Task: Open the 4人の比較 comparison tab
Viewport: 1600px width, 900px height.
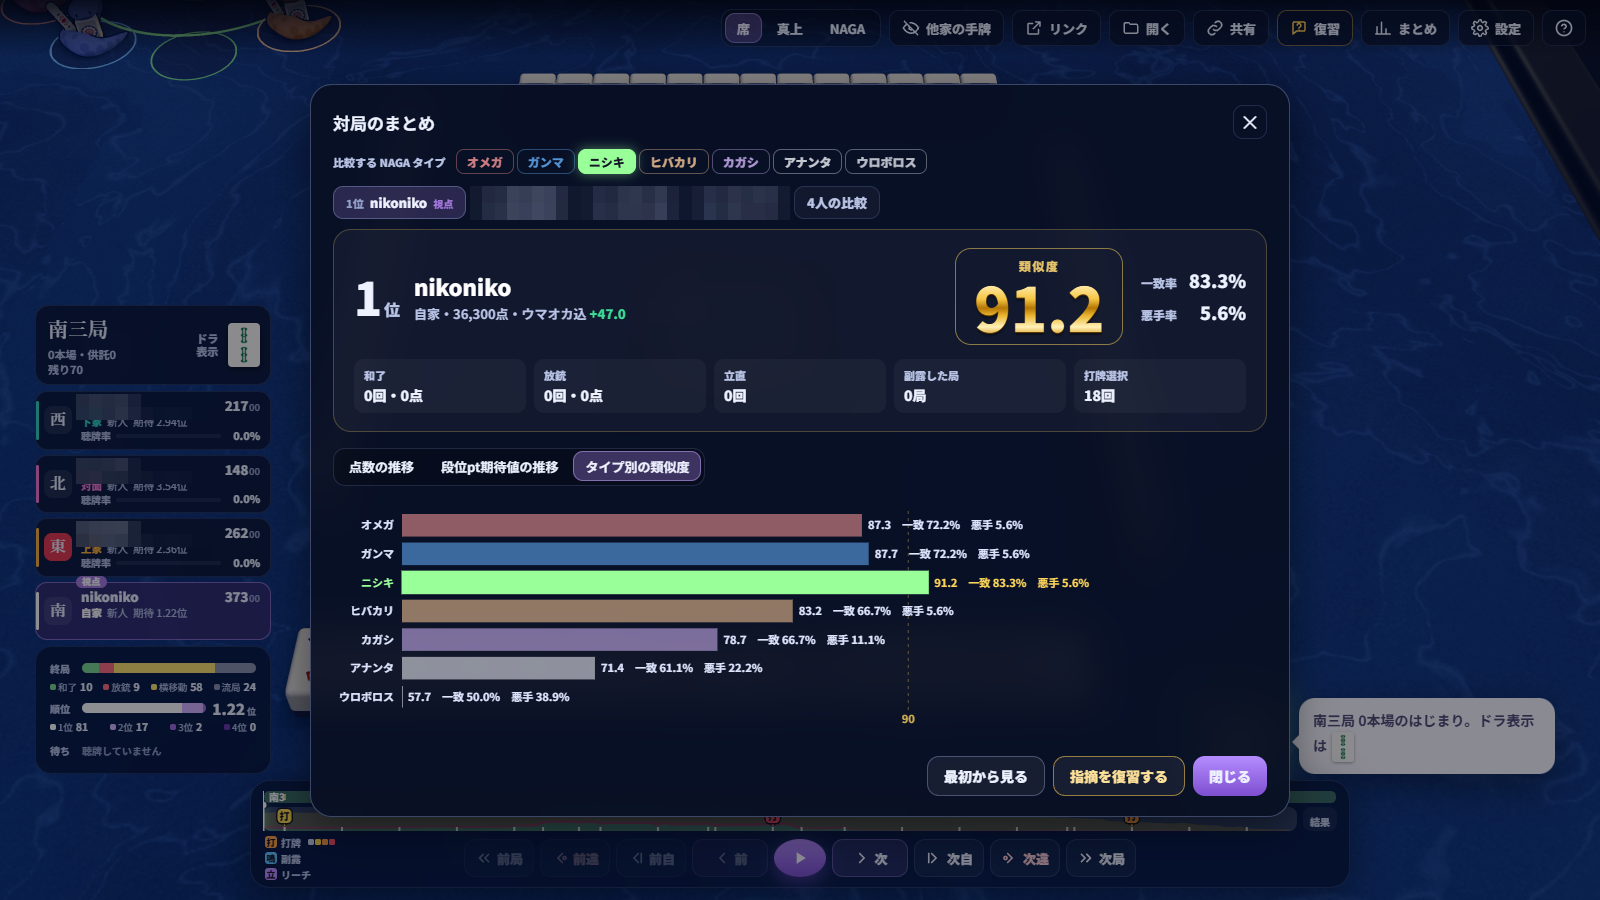Action: [837, 203]
